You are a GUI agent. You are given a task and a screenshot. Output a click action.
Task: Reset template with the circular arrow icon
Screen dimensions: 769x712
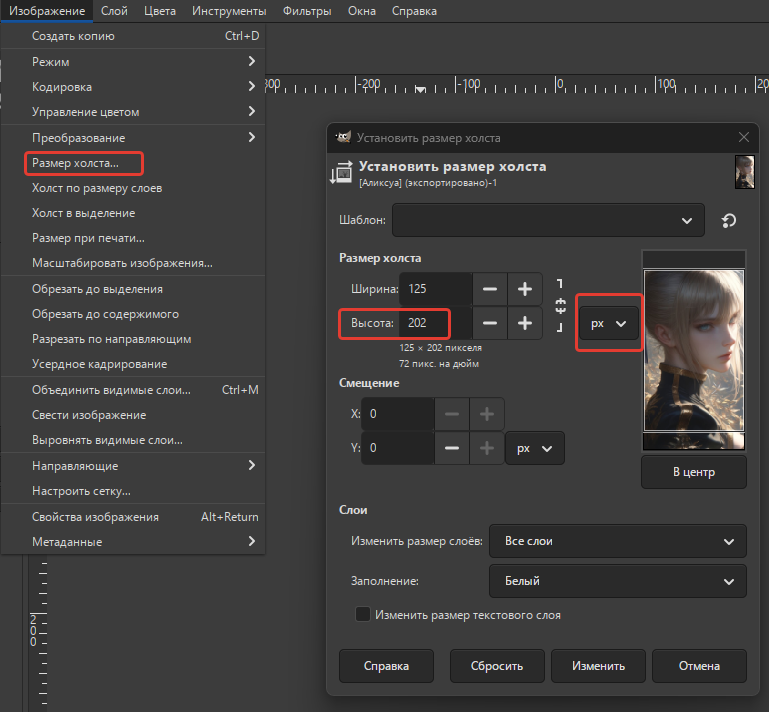pos(729,221)
